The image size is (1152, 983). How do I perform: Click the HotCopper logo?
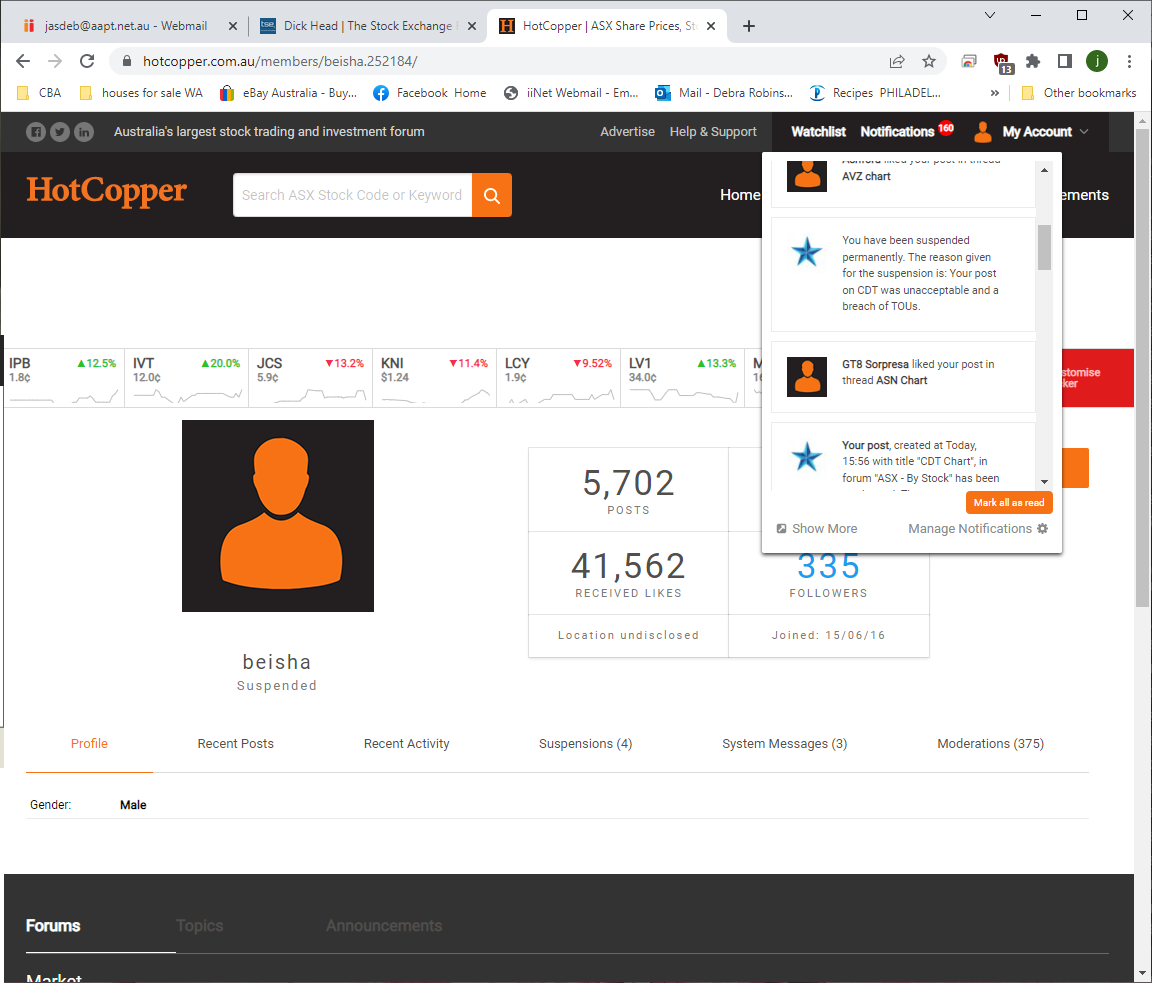point(107,191)
